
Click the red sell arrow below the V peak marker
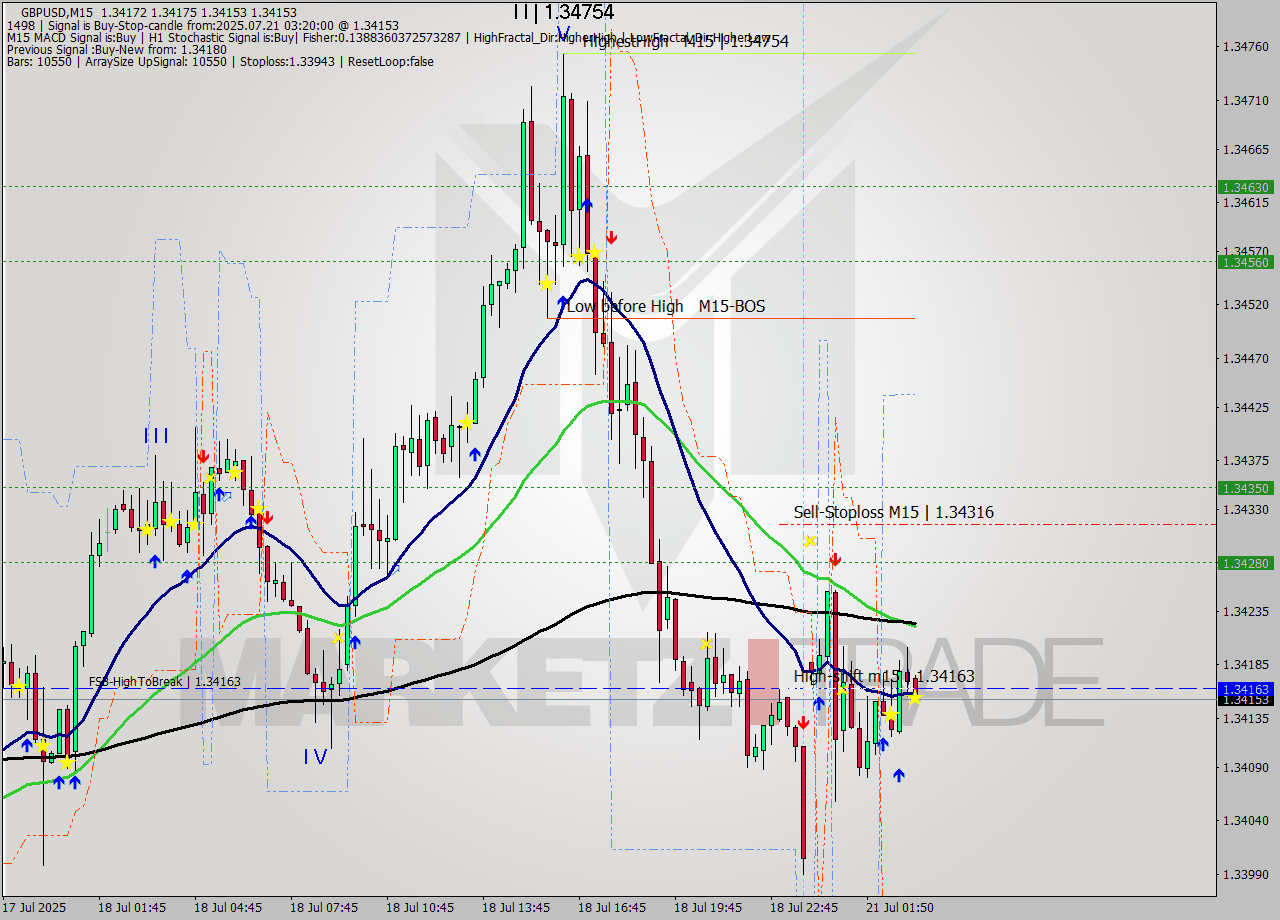611,238
